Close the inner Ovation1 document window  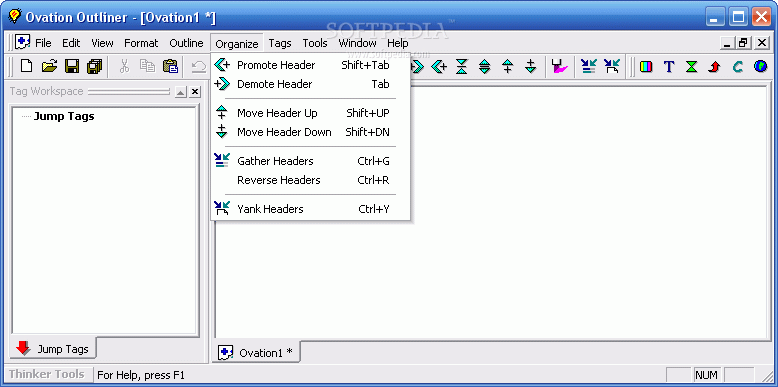tap(762, 43)
